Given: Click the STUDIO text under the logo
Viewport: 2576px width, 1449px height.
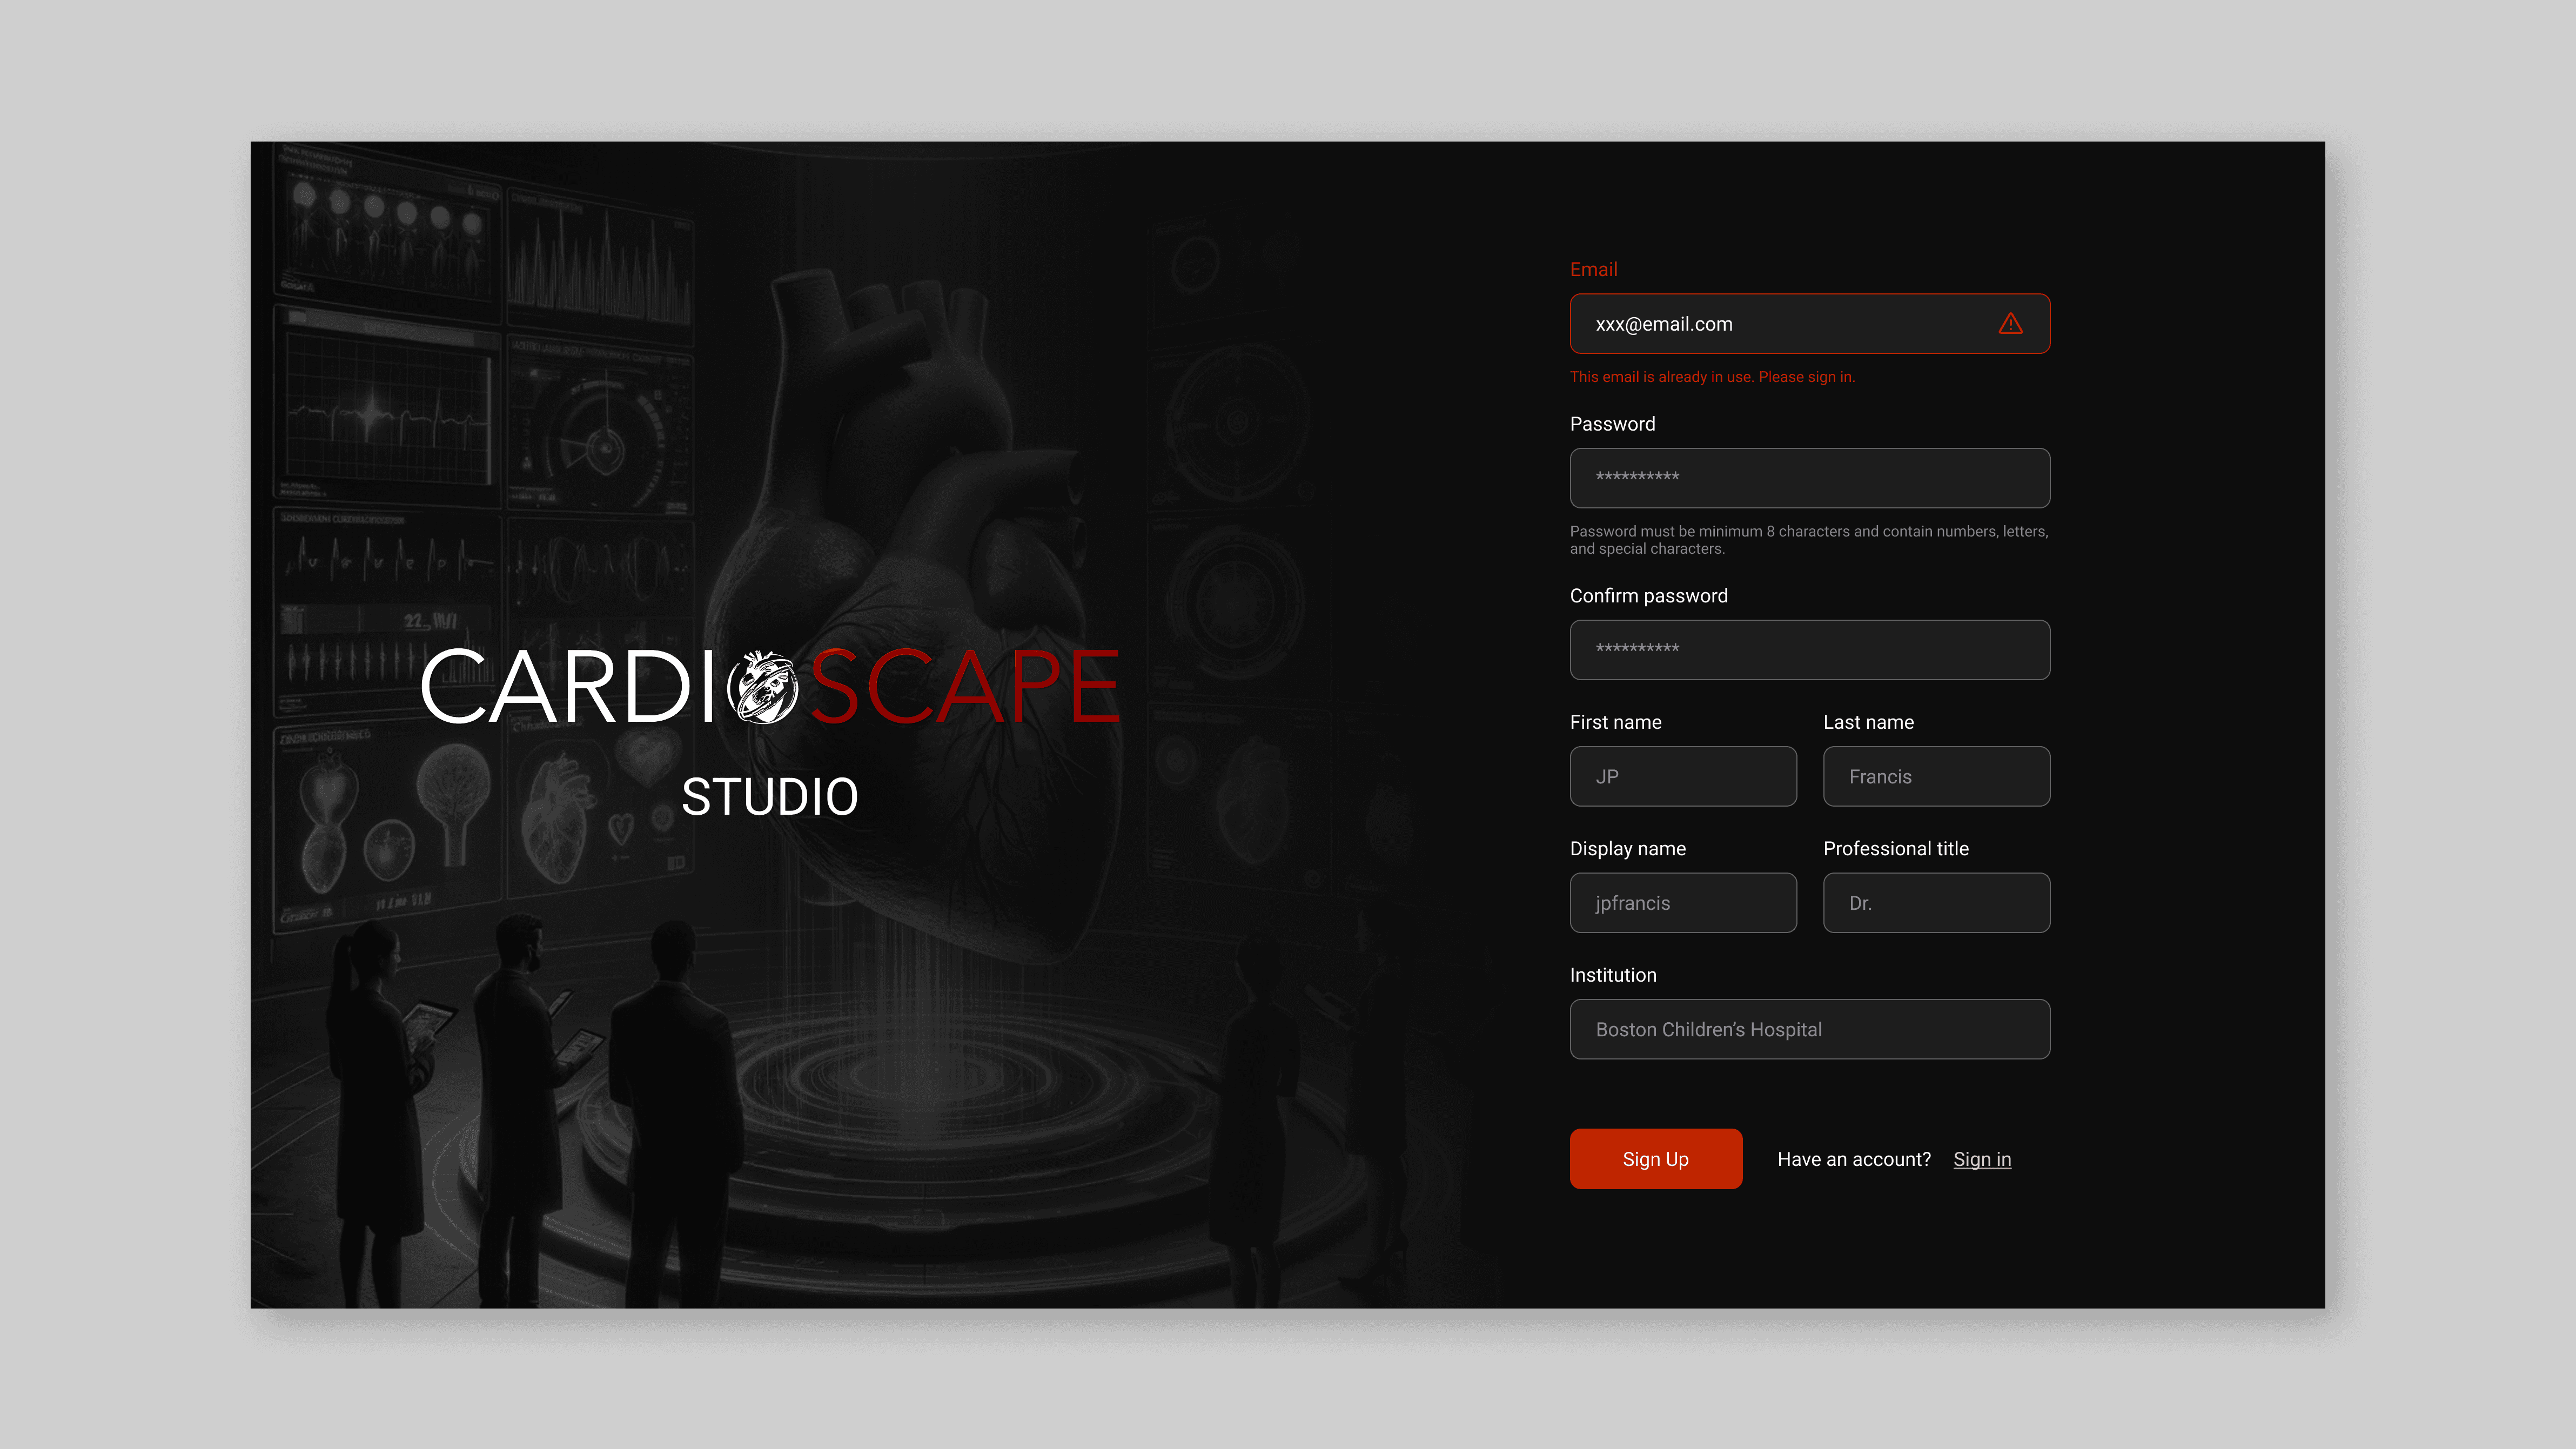Looking at the screenshot, I should [x=770, y=797].
